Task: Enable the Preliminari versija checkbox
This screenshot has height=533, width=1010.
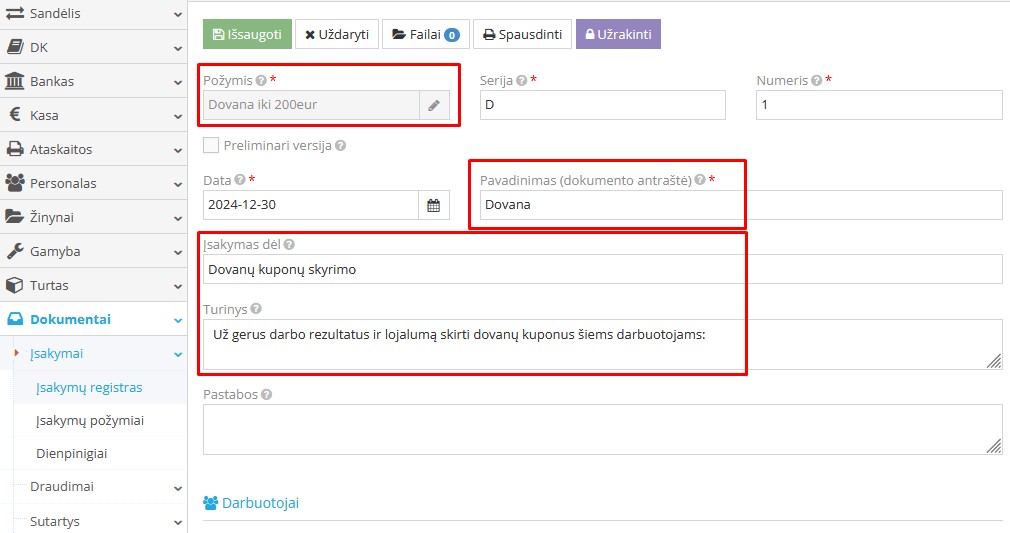Action: click(211, 145)
